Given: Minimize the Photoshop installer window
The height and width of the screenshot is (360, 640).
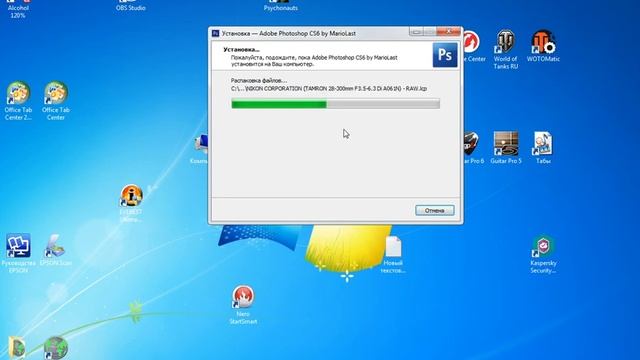Looking at the screenshot, I should tap(416, 31).
